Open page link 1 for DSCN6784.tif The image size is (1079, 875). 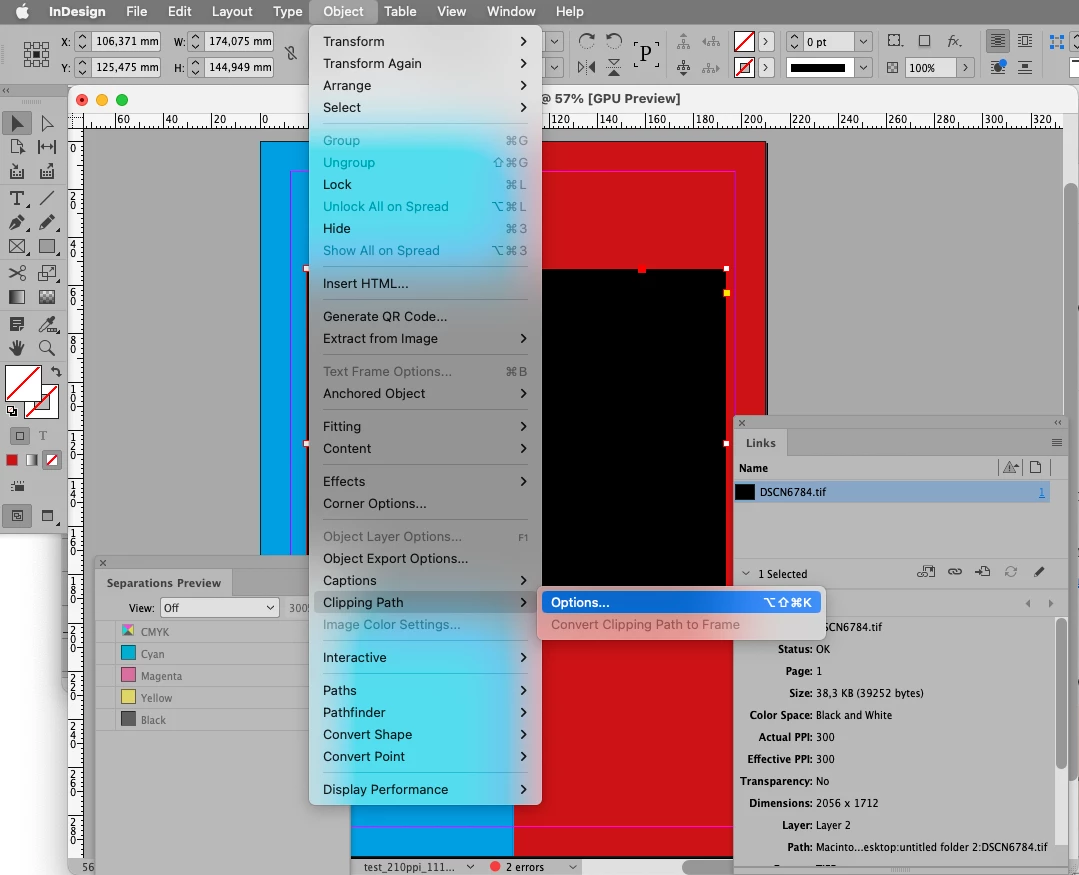[1041, 492]
